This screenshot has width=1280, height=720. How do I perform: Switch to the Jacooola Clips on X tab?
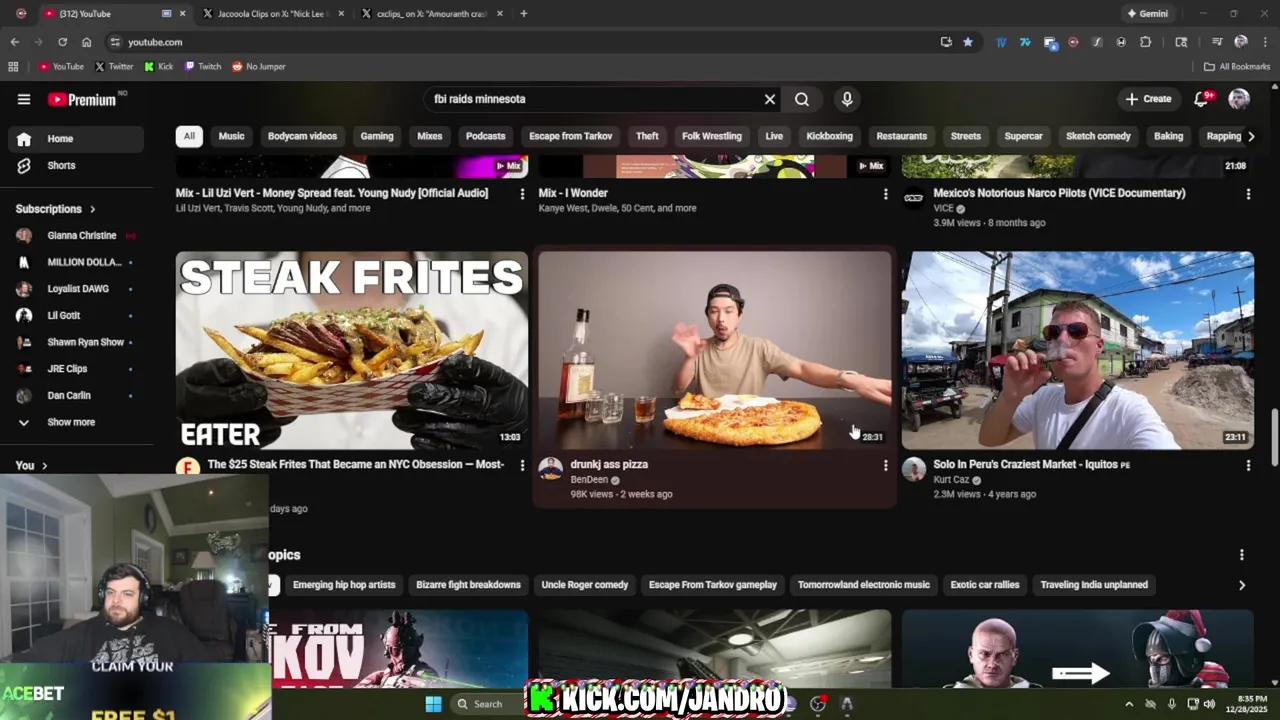click(x=272, y=14)
